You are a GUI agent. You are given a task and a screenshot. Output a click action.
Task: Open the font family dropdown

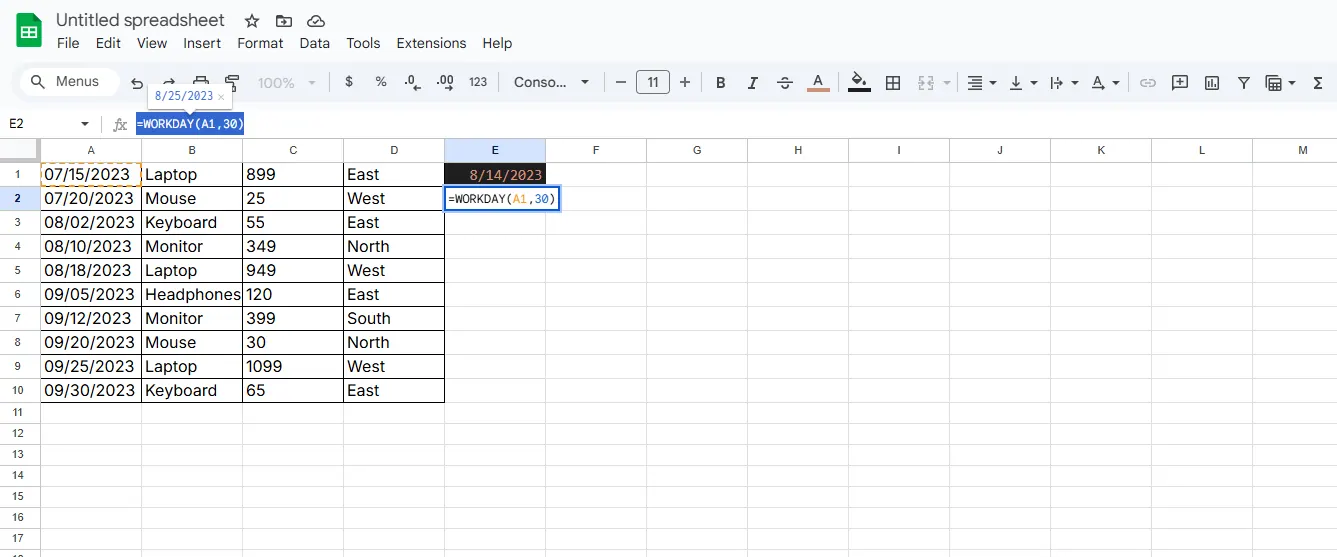click(552, 82)
